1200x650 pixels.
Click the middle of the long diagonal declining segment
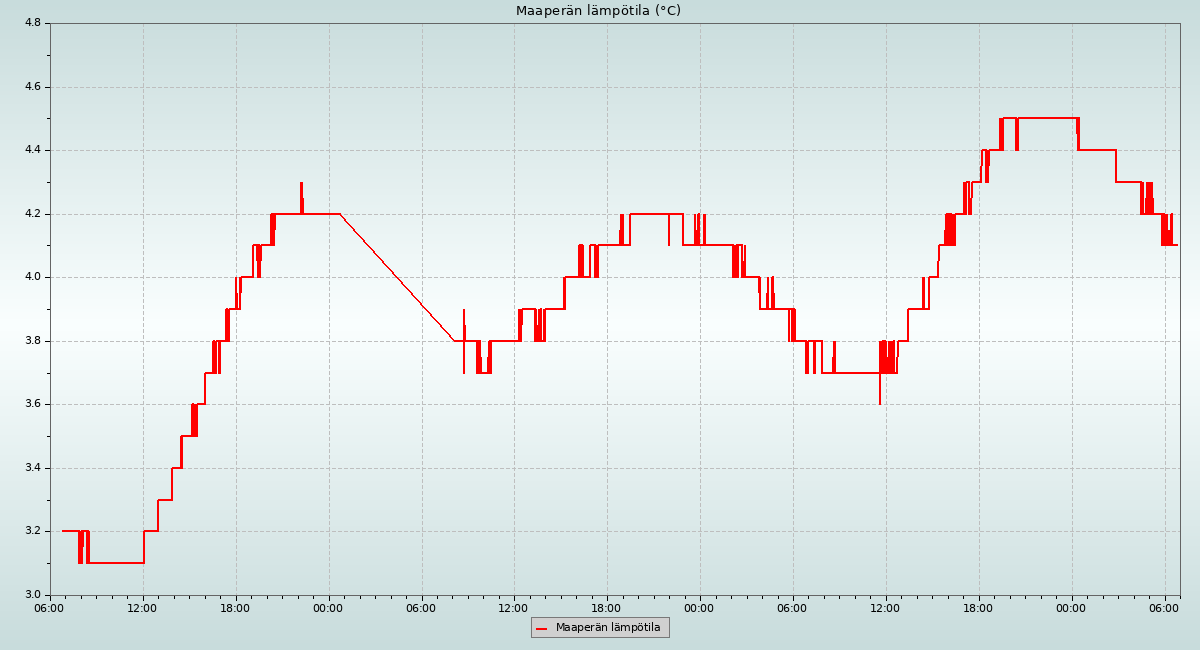click(397, 277)
